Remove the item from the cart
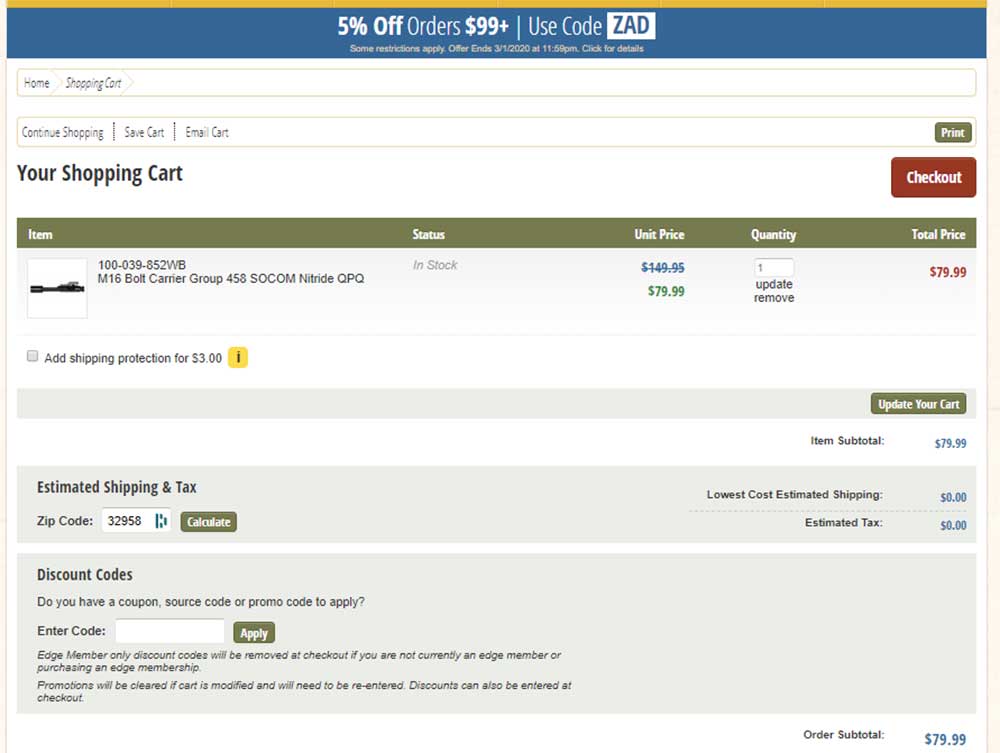The width and height of the screenshot is (1000, 753). click(x=774, y=298)
